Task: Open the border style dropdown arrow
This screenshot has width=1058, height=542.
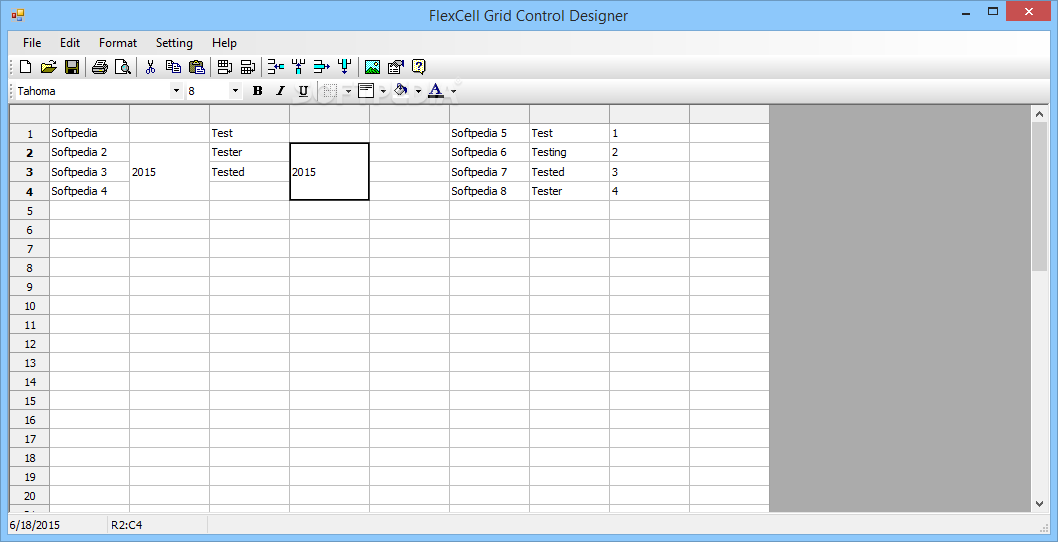Action: click(348, 91)
